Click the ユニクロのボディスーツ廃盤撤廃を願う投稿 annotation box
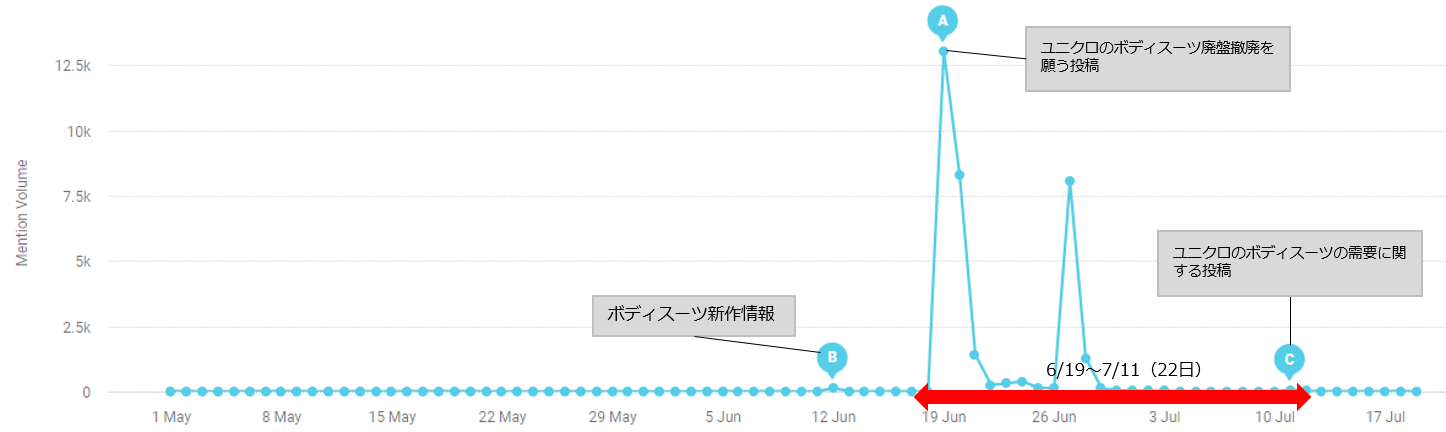The image size is (1446, 432). pyautogui.click(x=1157, y=58)
